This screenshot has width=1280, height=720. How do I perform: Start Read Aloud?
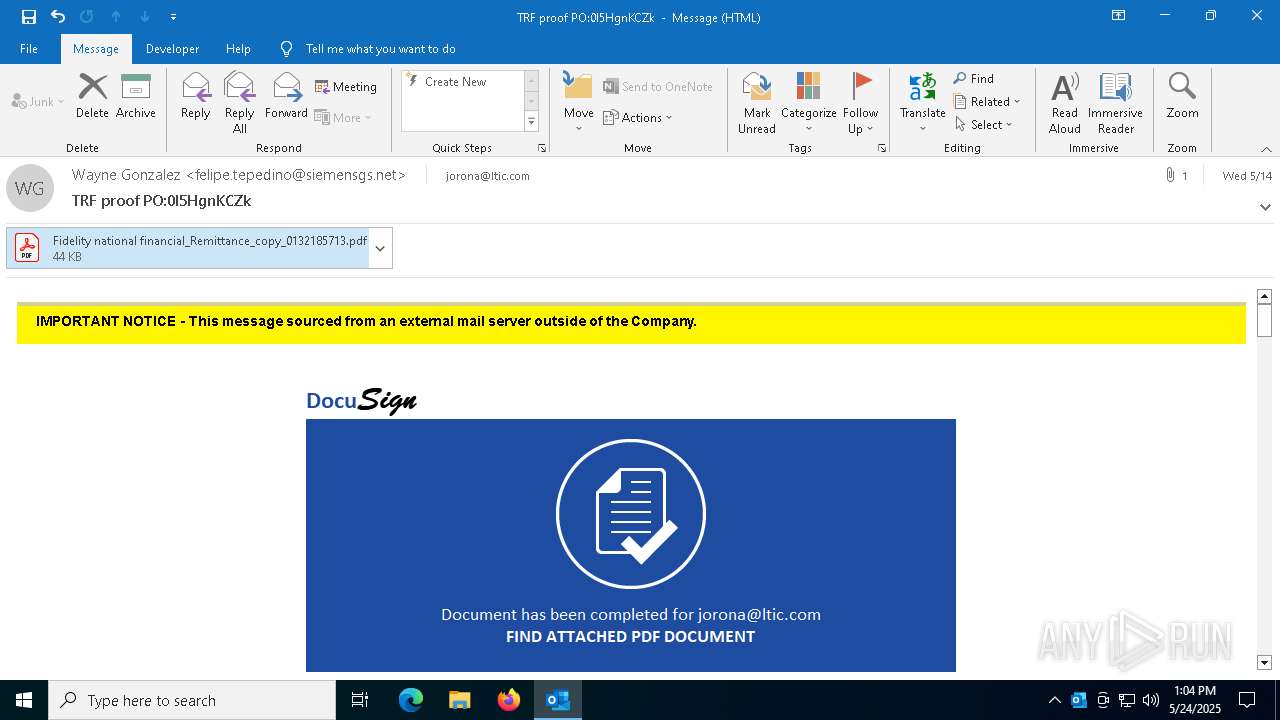pyautogui.click(x=1065, y=102)
